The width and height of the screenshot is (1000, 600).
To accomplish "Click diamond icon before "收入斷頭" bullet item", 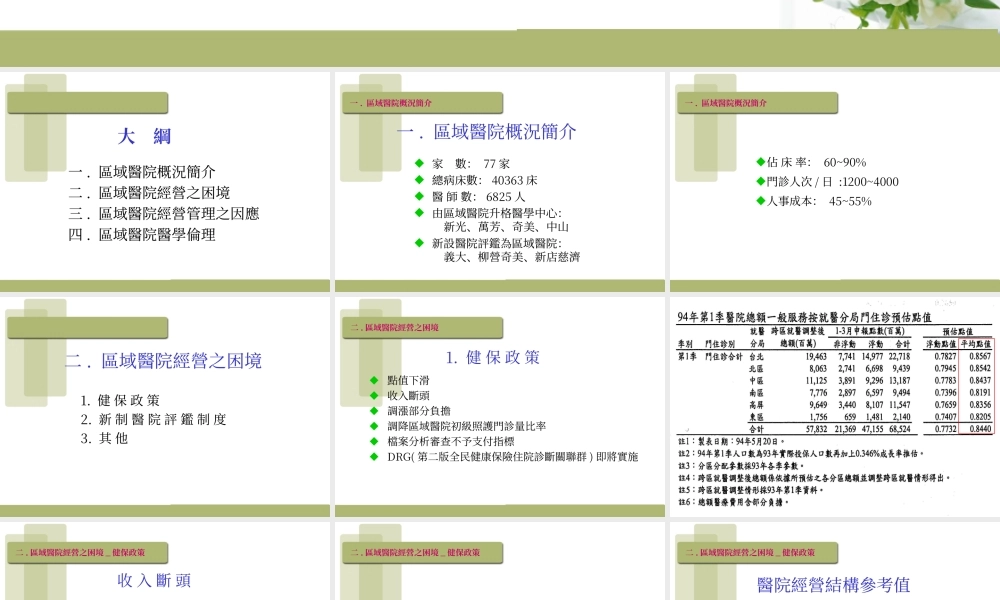I will point(374,393).
